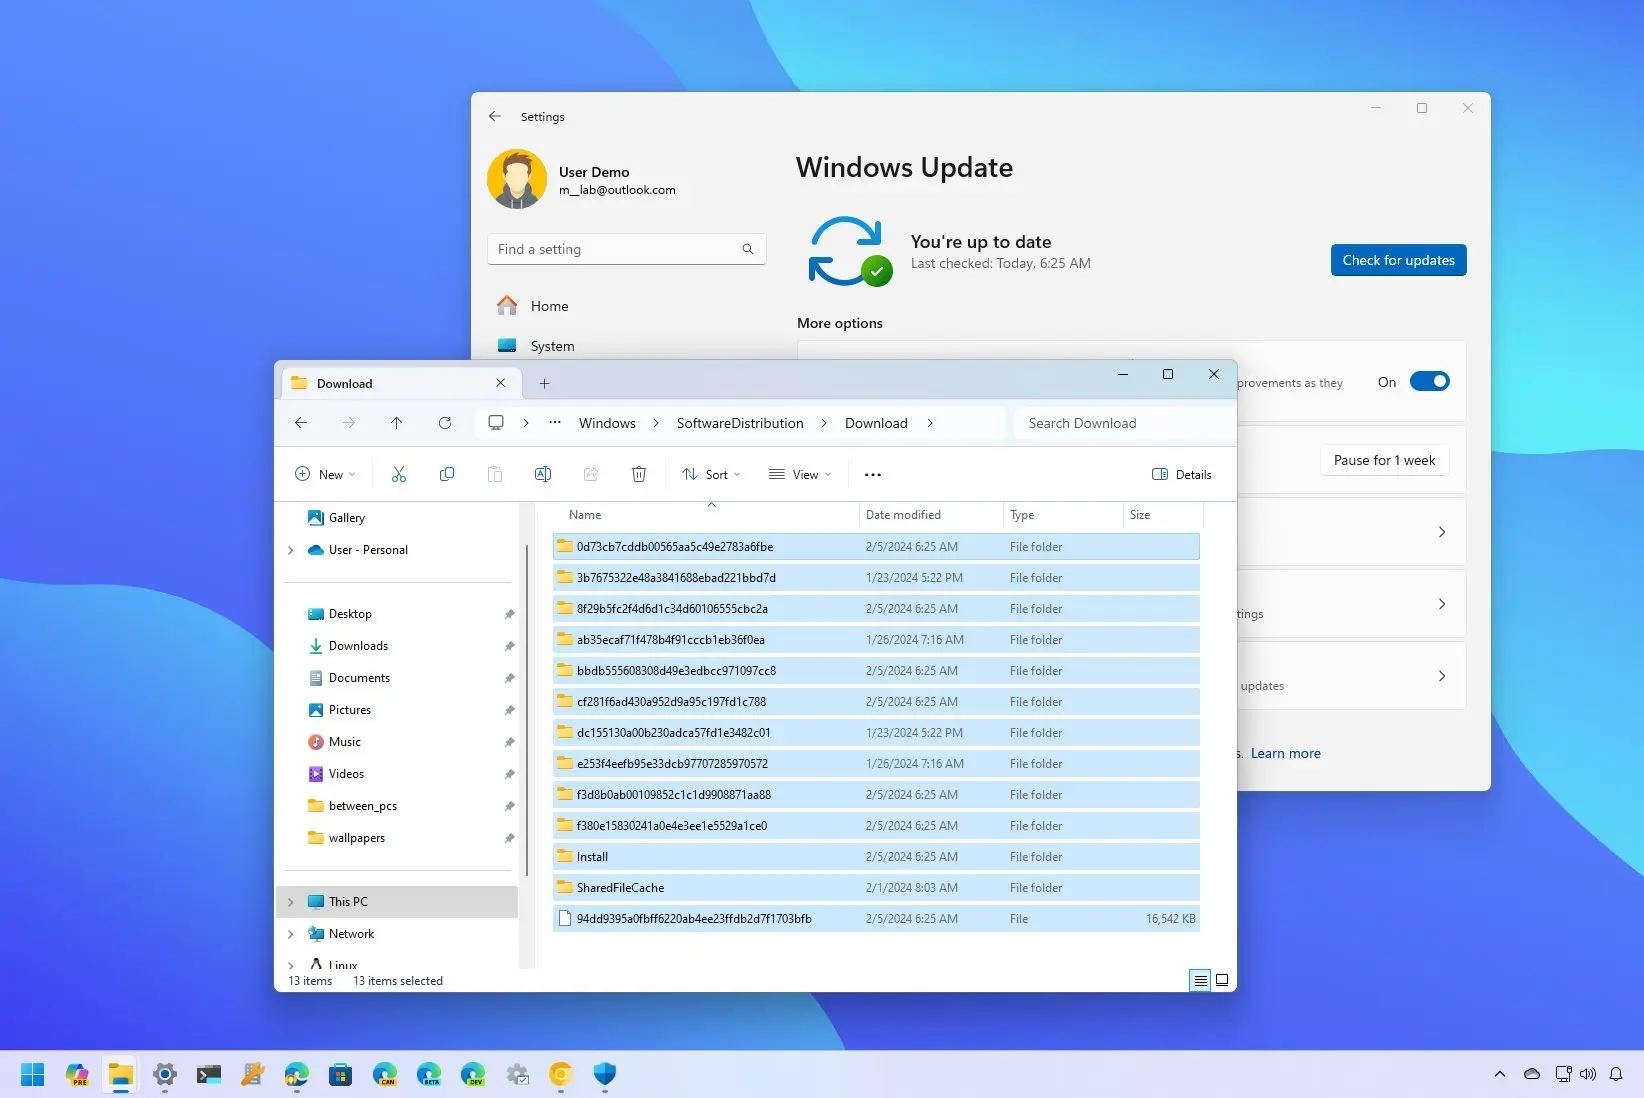Click the Size column header
1644x1098 pixels.
click(x=1163, y=515)
